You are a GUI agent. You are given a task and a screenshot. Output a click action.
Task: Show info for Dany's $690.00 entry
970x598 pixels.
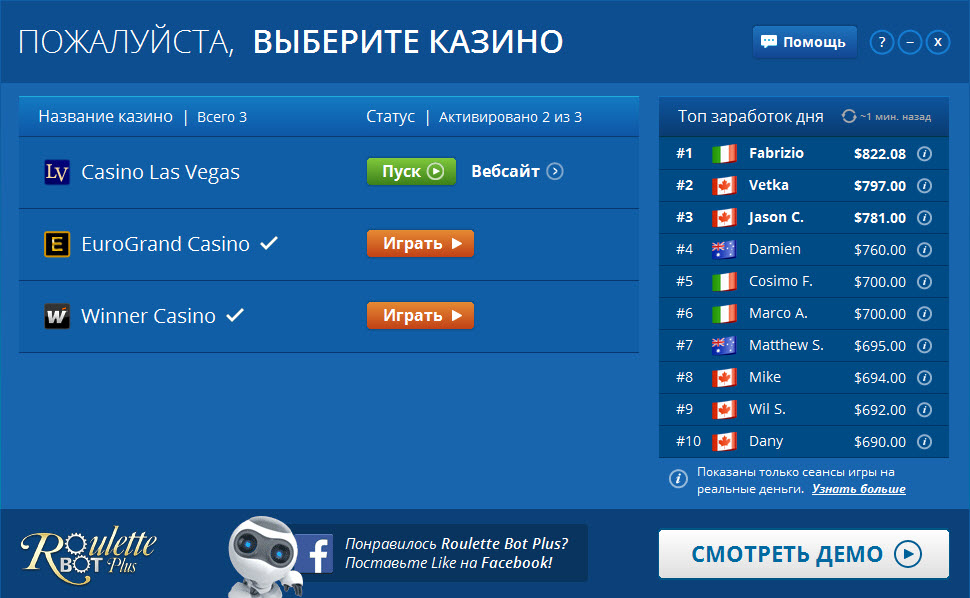click(x=924, y=442)
